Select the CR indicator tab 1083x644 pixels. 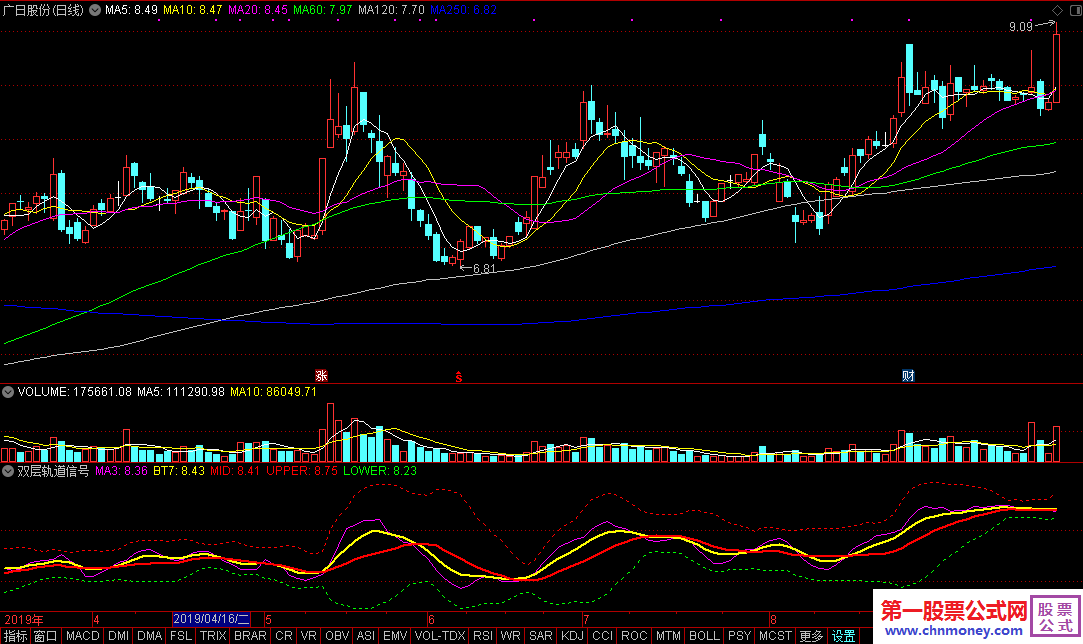click(284, 636)
